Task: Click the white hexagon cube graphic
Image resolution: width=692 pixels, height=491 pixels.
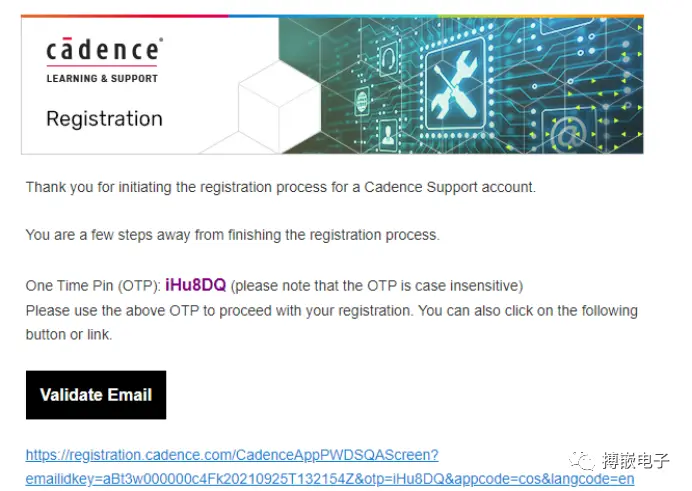Action: click(279, 107)
